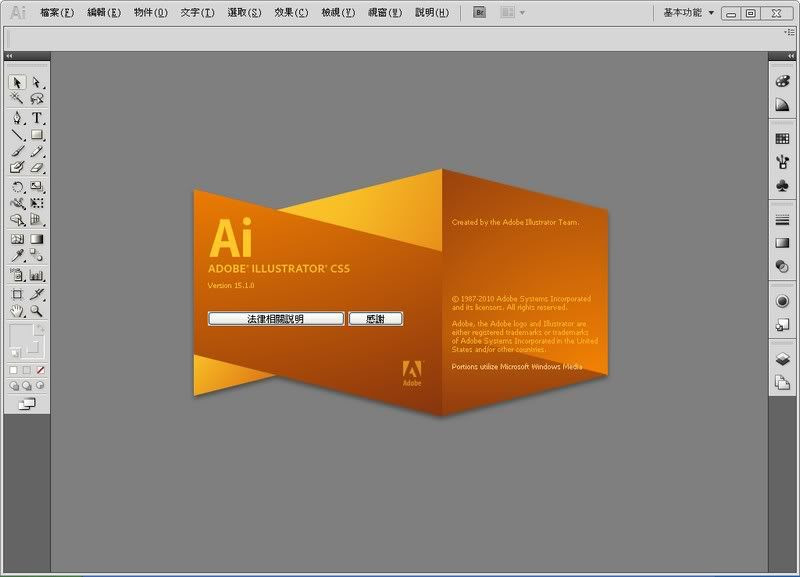Open the Symbols panel club icon
Viewport: 800px width, 577px height.
pos(782,186)
